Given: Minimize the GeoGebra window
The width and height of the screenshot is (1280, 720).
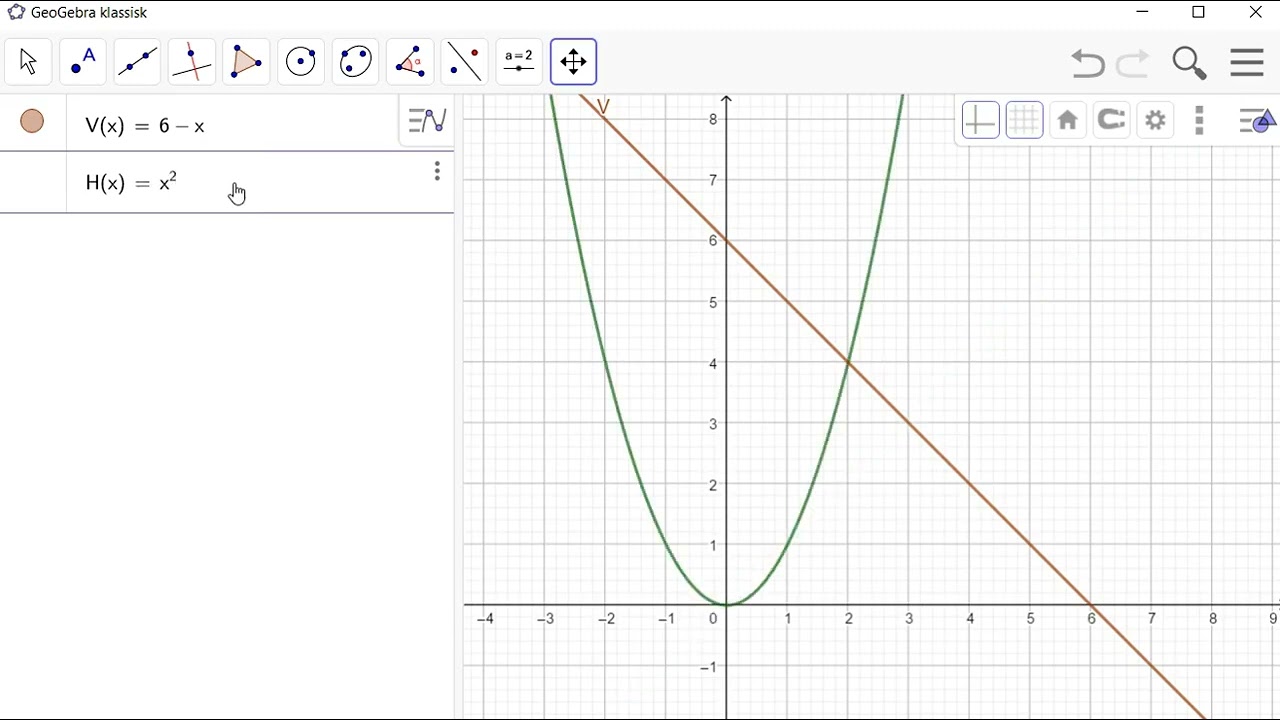Looking at the screenshot, I should point(1142,13).
